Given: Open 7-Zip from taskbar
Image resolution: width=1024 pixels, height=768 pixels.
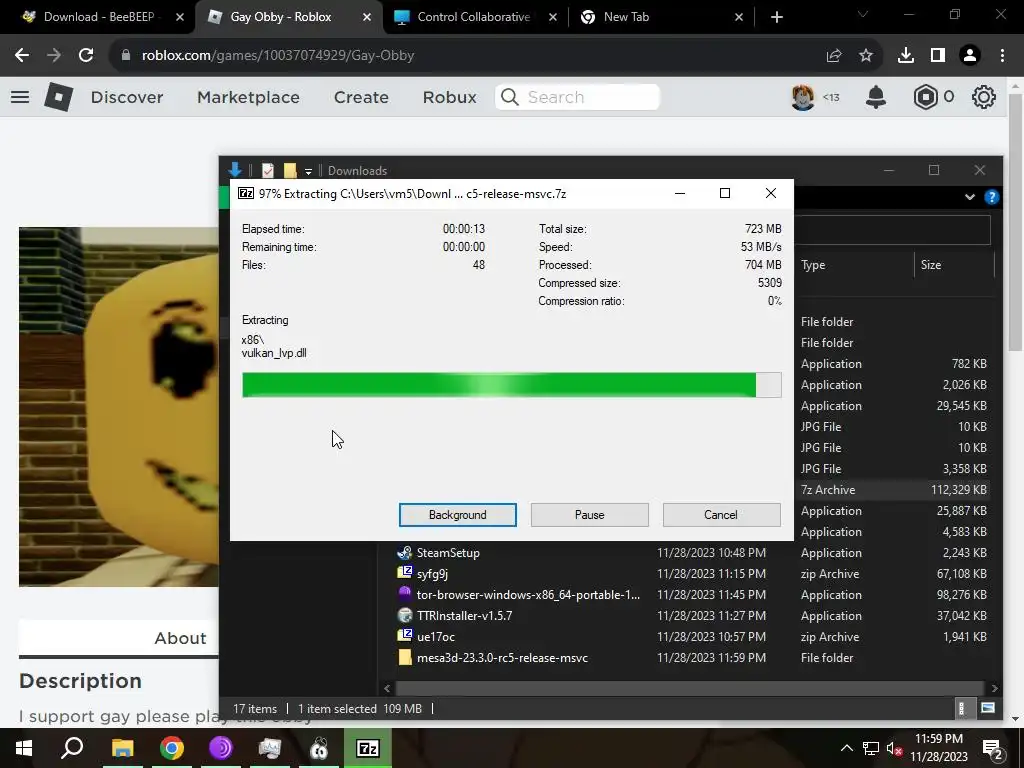Looking at the screenshot, I should click(x=368, y=748).
